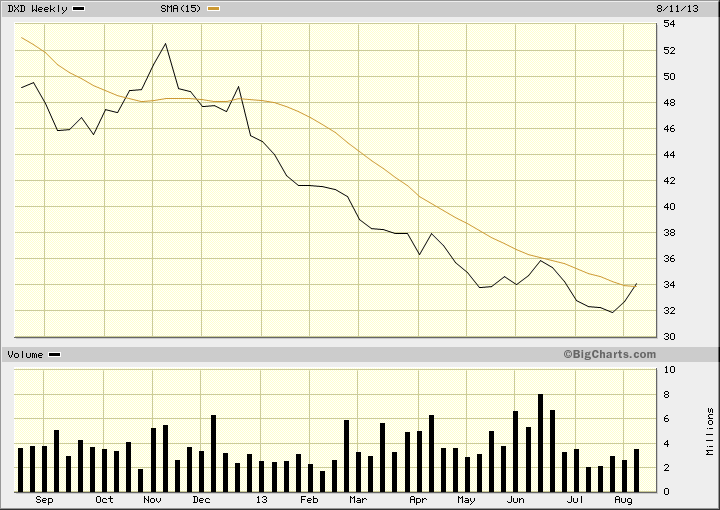Image resolution: width=720 pixels, height=510 pixels.
Task: Click the 6 volume axis label
Action: click(x=666, y=419)
